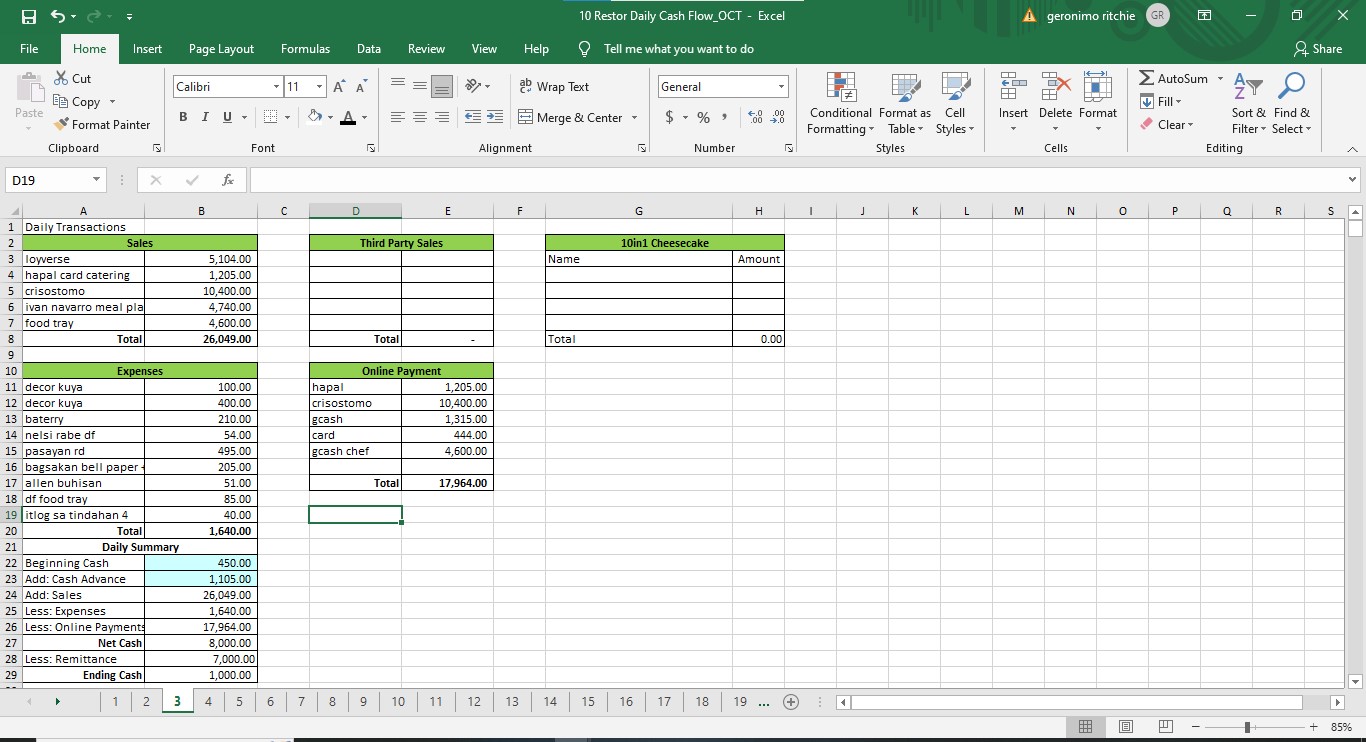Click the Decrease Indent icon
Image resolution: width=1366 pixels, height=742 pixels.
[x=472, y=117]
